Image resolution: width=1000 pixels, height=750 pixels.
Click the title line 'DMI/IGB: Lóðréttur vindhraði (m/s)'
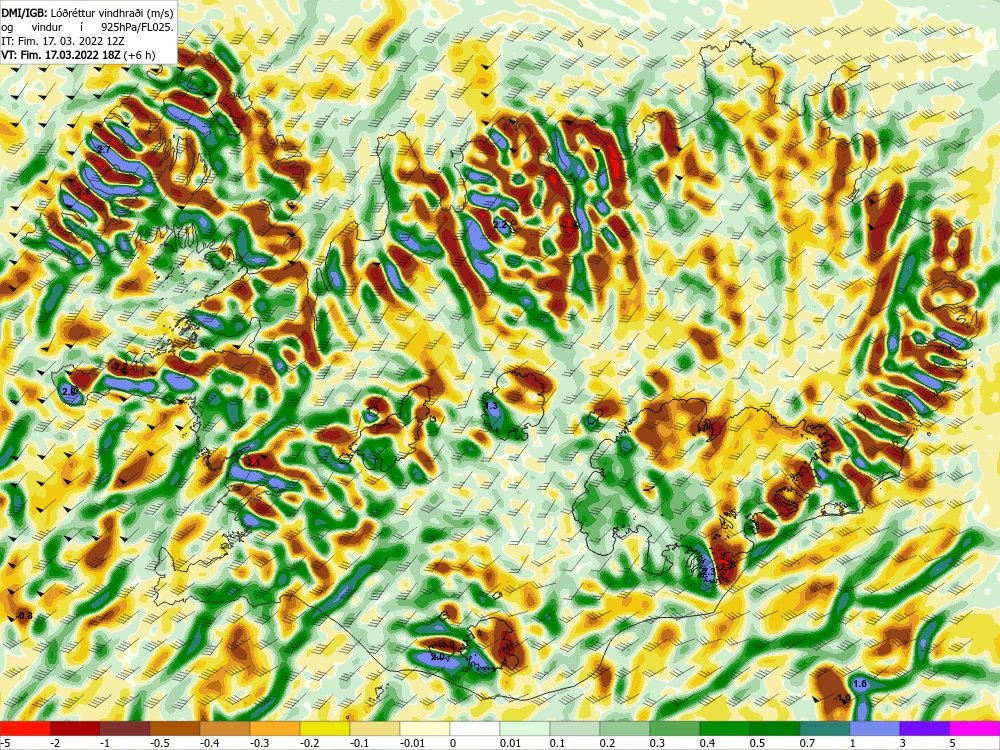(87, 13)
